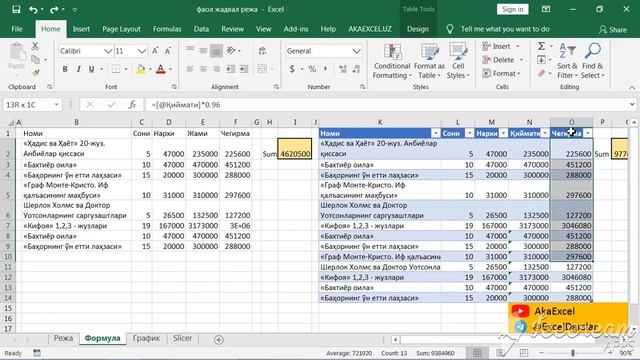The width and height of the screenshot is (640, 360).
Task: Decrease the font size
Action: 168,51
